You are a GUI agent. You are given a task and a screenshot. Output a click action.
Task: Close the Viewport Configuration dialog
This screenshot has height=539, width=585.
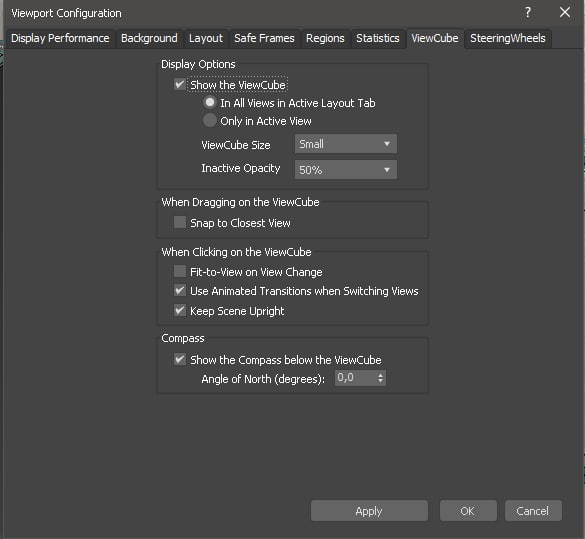565,12
